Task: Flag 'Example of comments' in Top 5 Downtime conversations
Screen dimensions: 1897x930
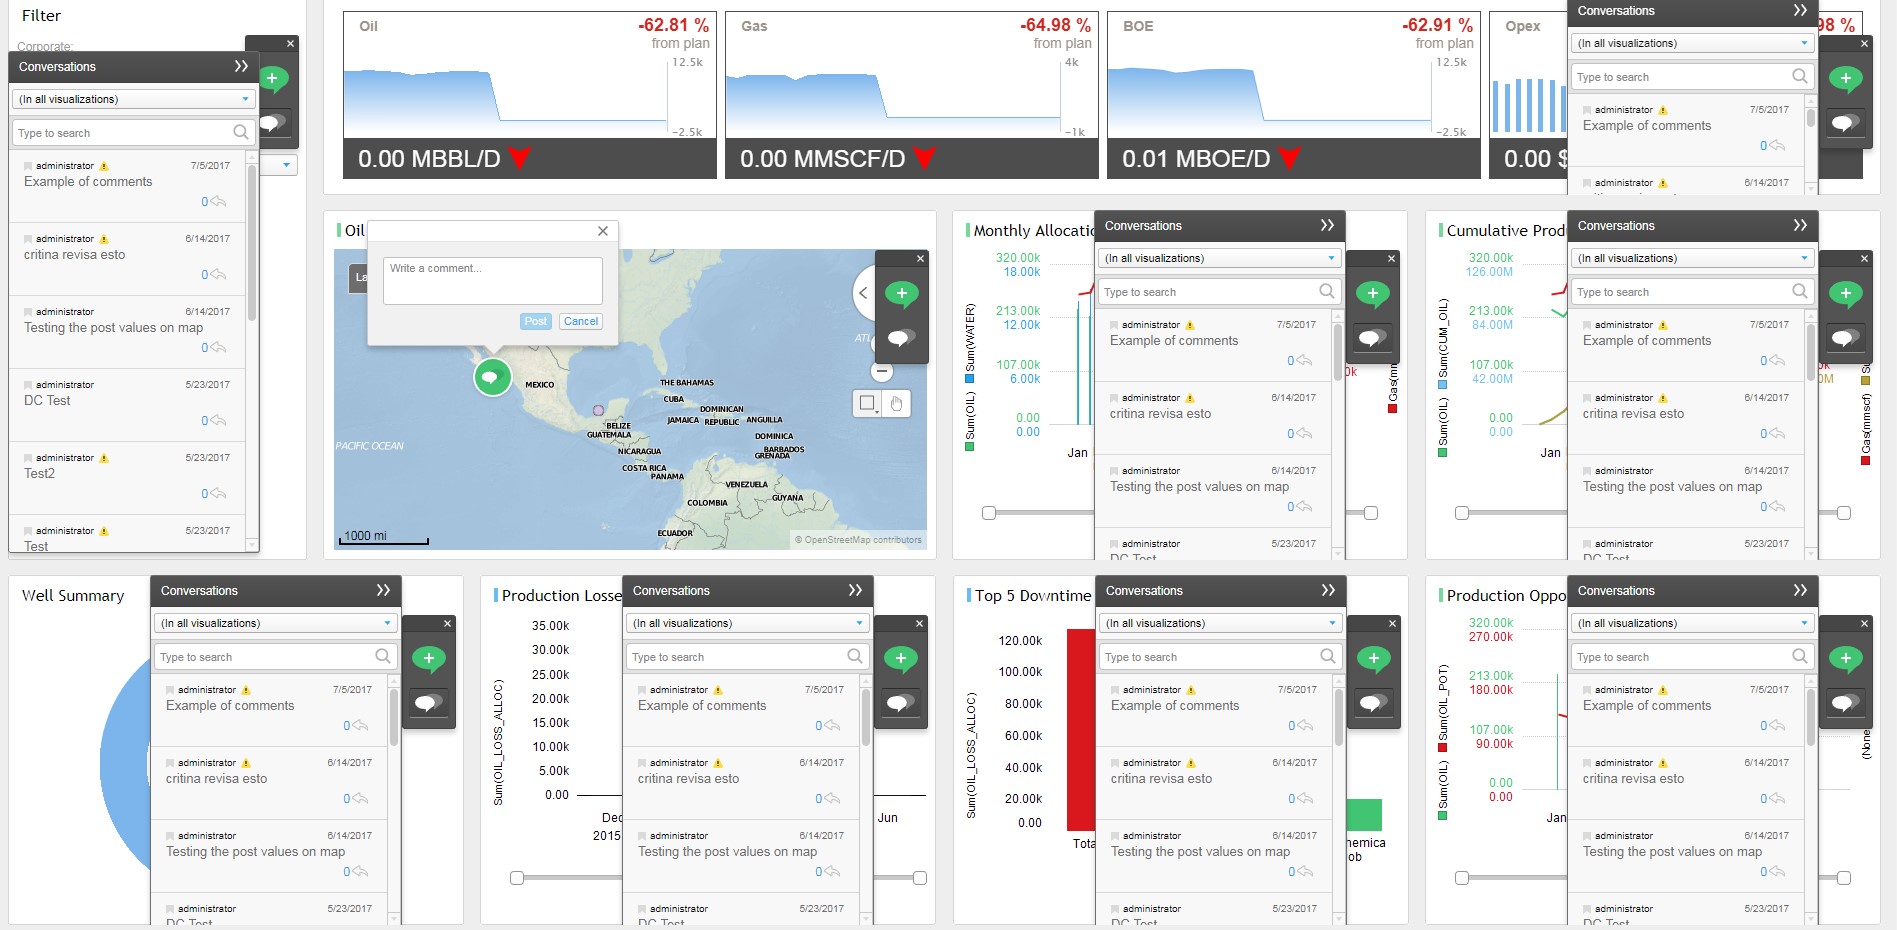Action: [x=1115, y=690]
